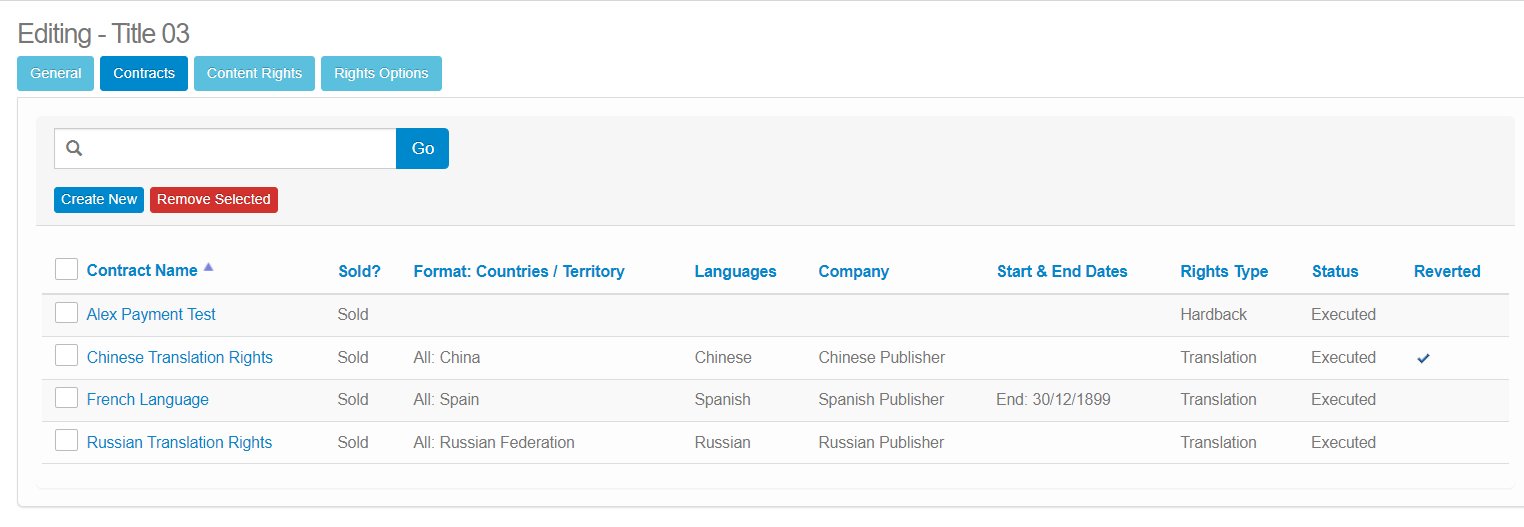Focus the contract search input field
This screenshot has width=1524, height=527.
click(240, 148)
